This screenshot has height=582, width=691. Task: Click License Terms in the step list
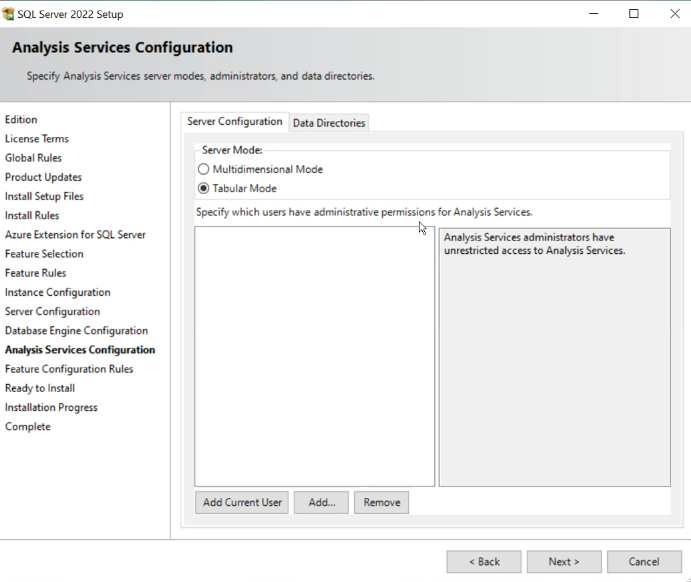tap(37, 139)
